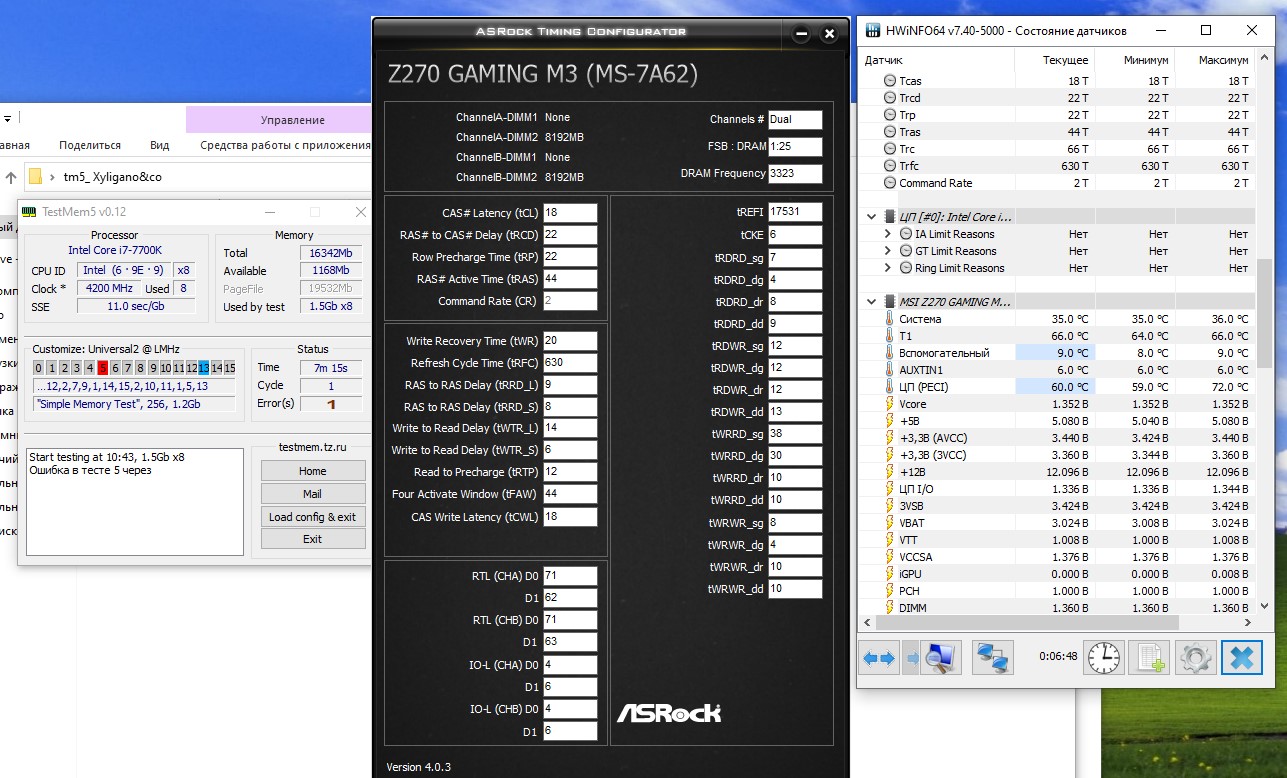1287x778 pixels.
Task: Click the Command Rate (CR) field in ASRock
Action: click(x=570, y=301)
